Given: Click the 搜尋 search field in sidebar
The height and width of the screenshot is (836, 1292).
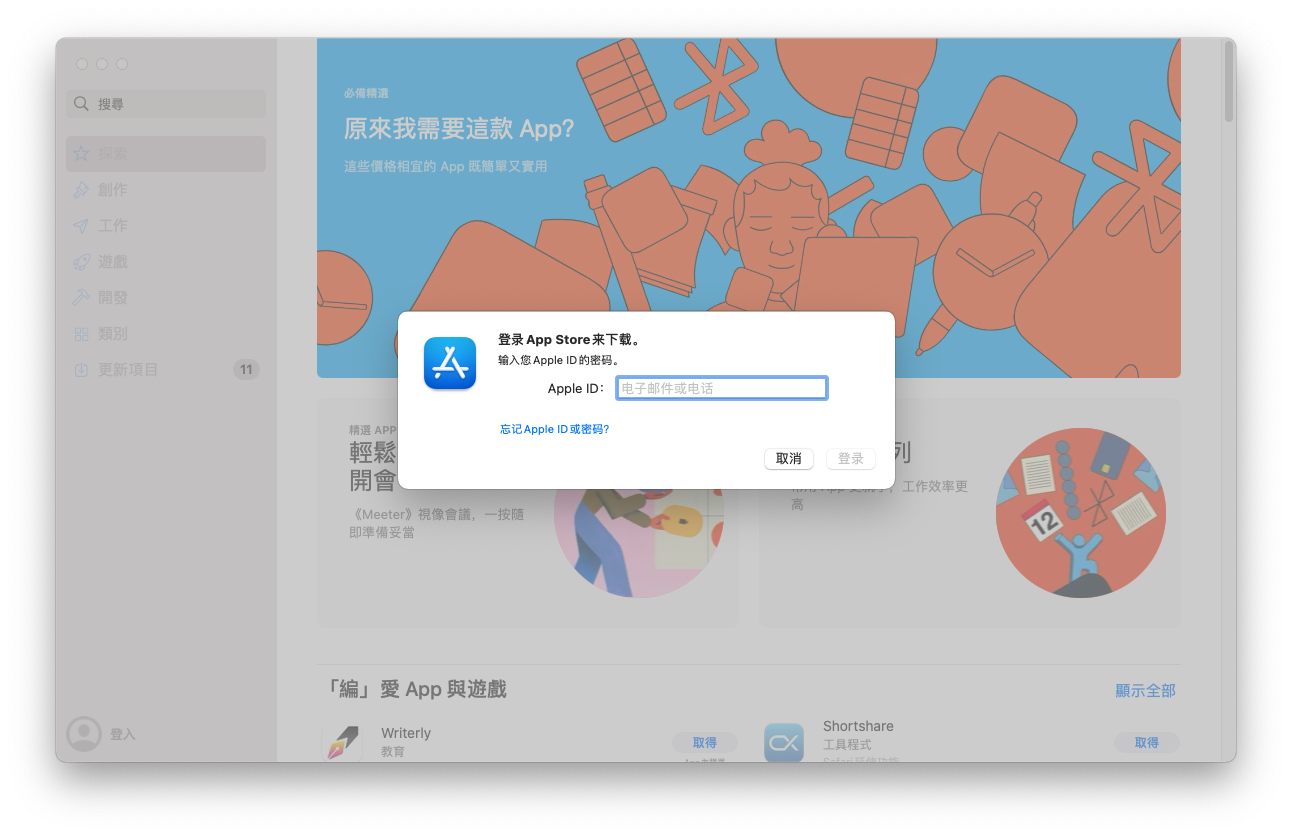Looking at the screenshot, I should (166, 104).
